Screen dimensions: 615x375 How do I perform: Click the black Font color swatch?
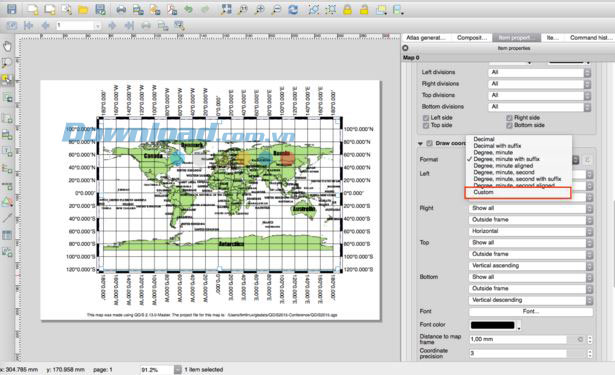[x=493, y=325]
